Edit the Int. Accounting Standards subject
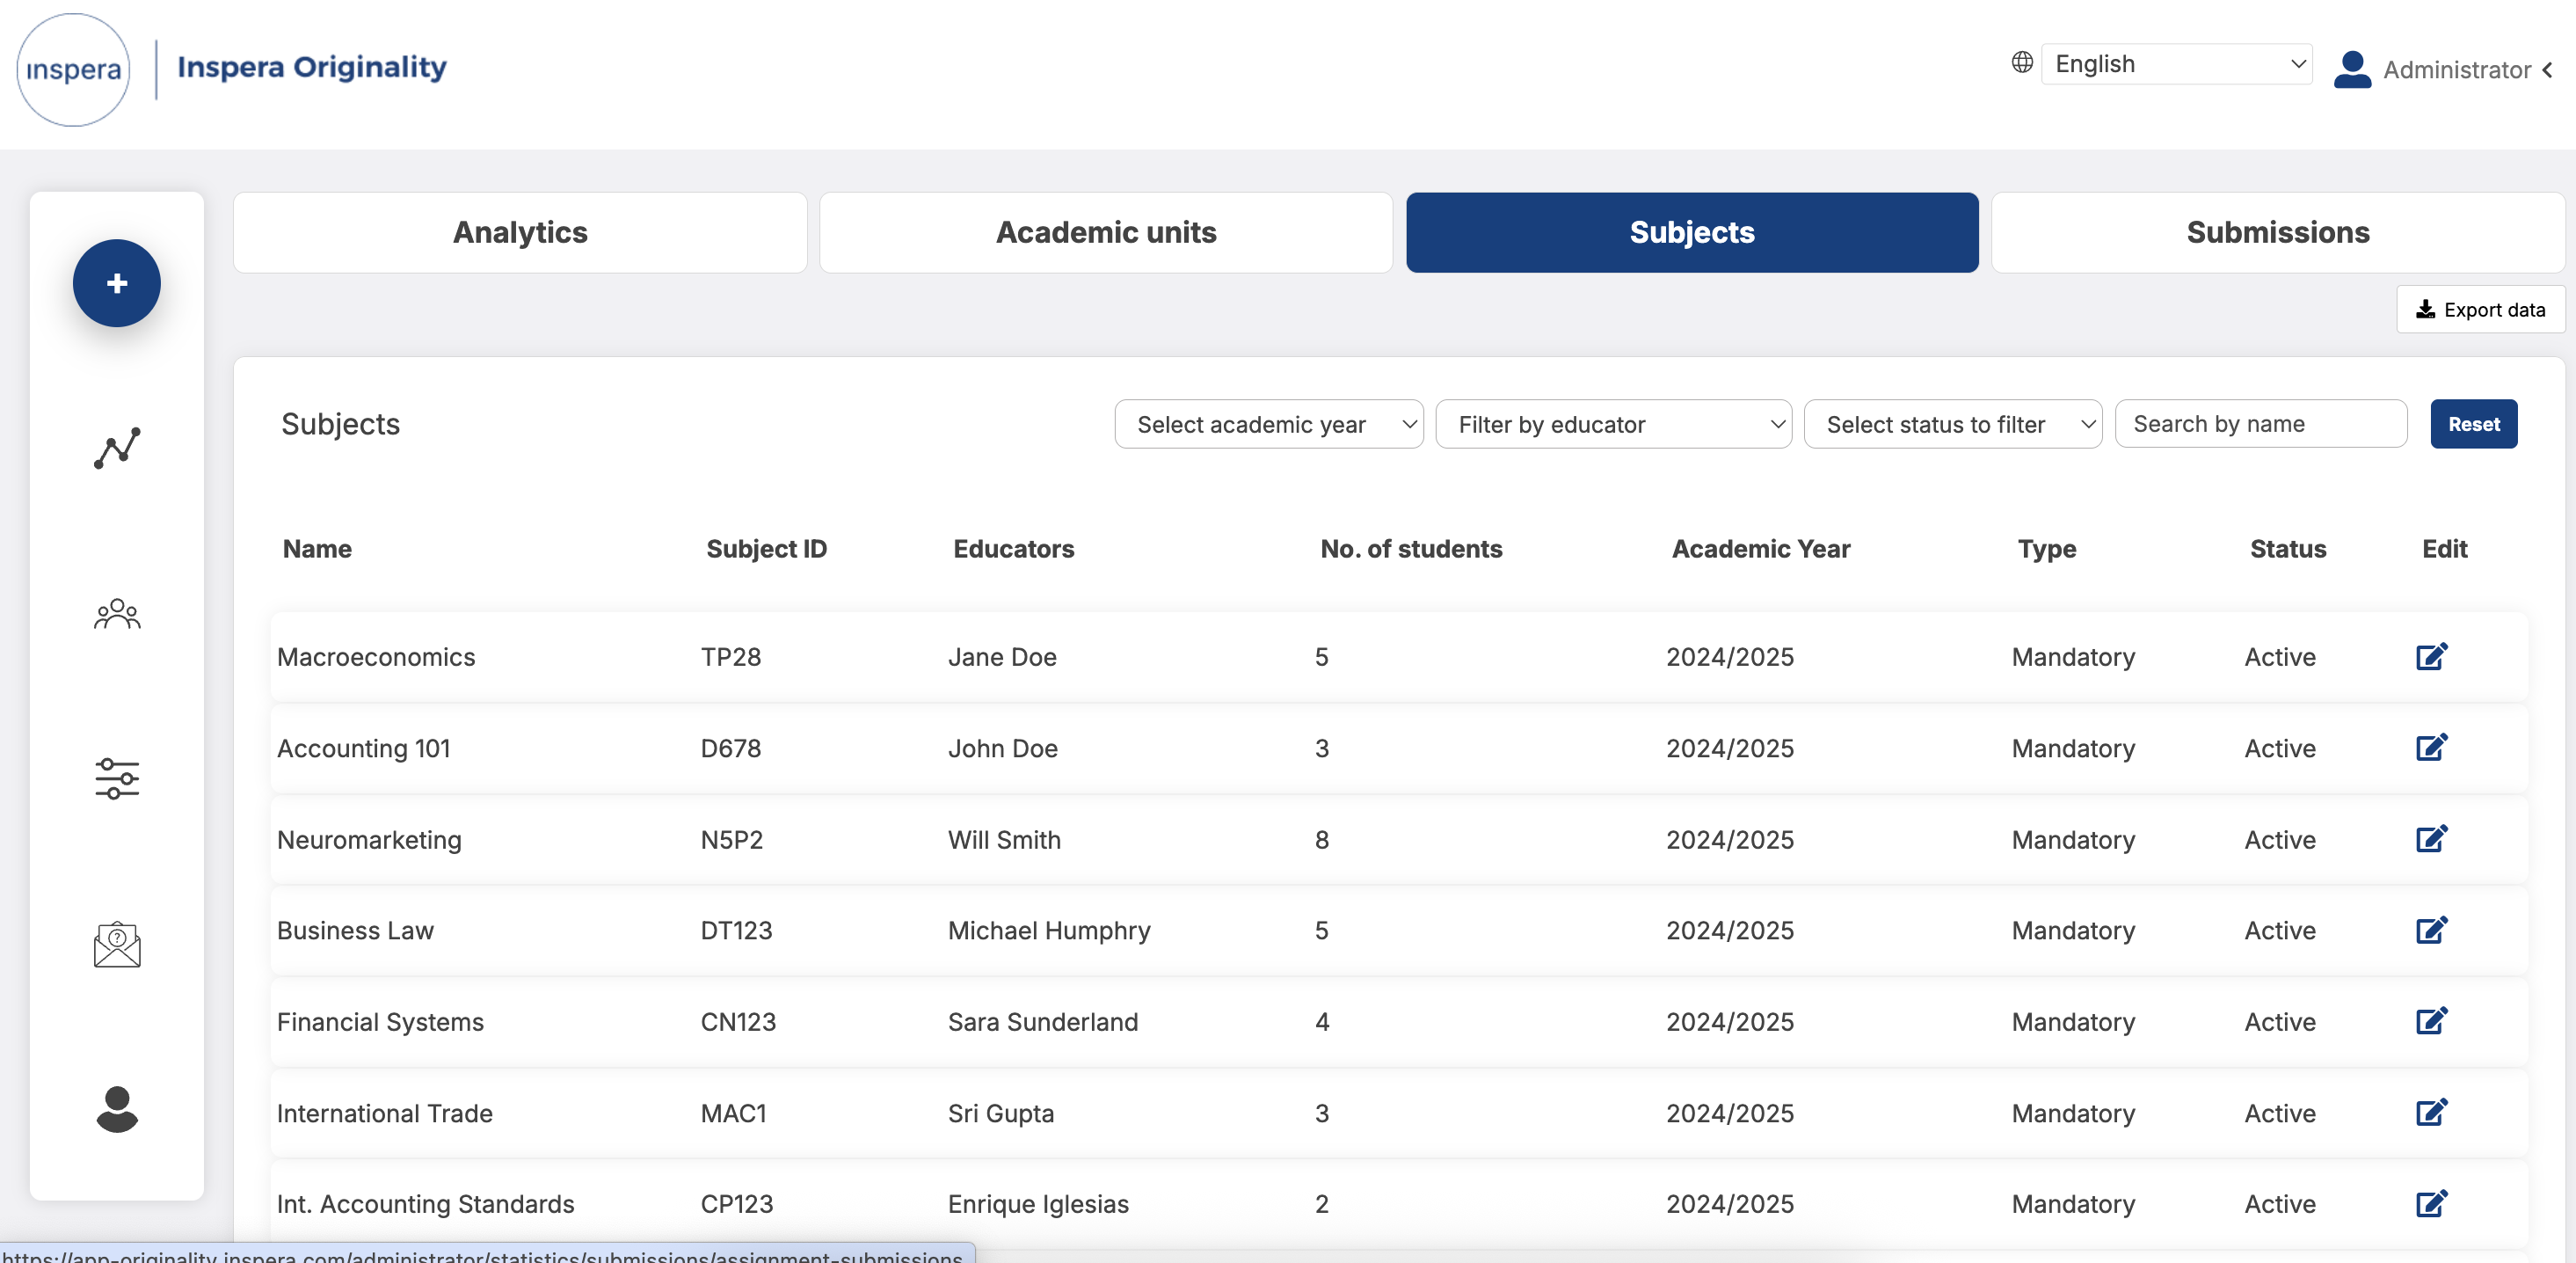Viewport: 2576px width, 1263px height. (2431, 1204)
